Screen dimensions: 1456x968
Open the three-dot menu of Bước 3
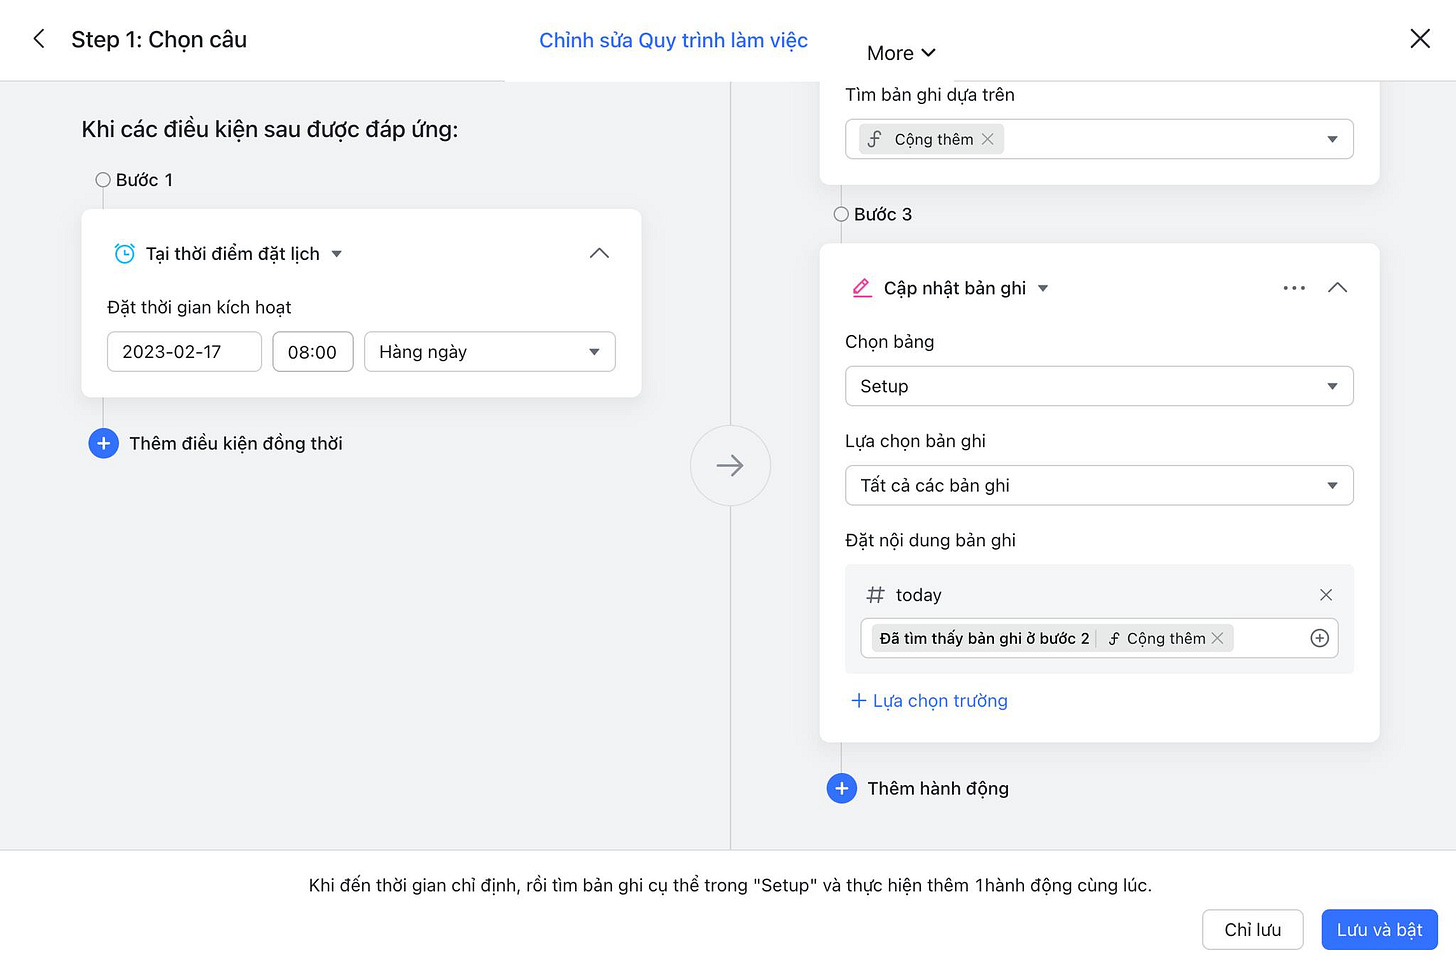[x=1294, y=288]
